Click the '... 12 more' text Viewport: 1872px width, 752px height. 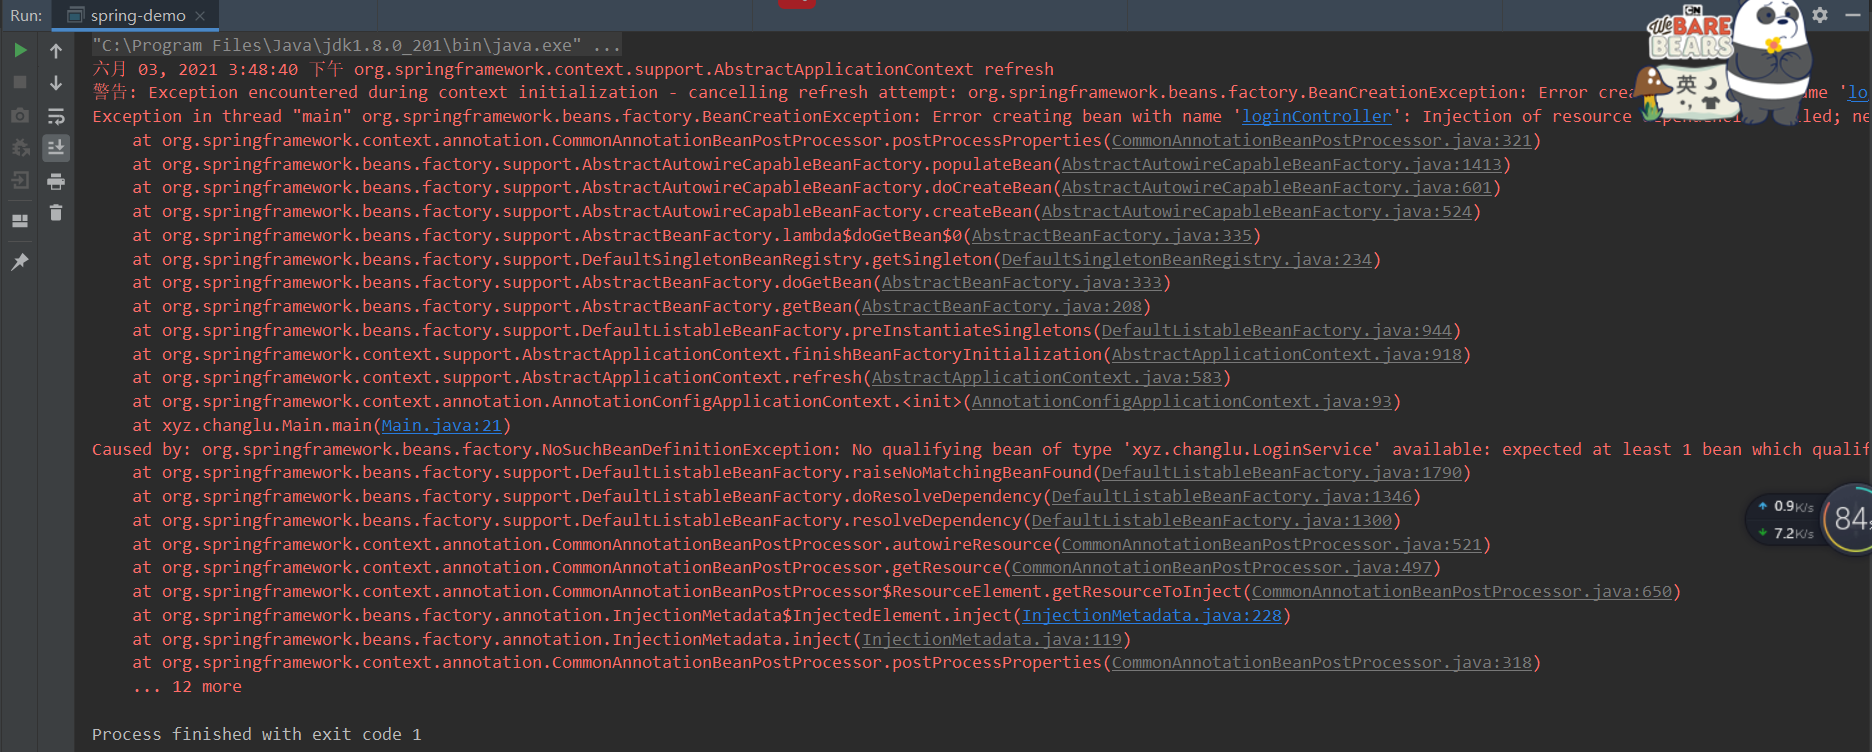coord(187,686)
